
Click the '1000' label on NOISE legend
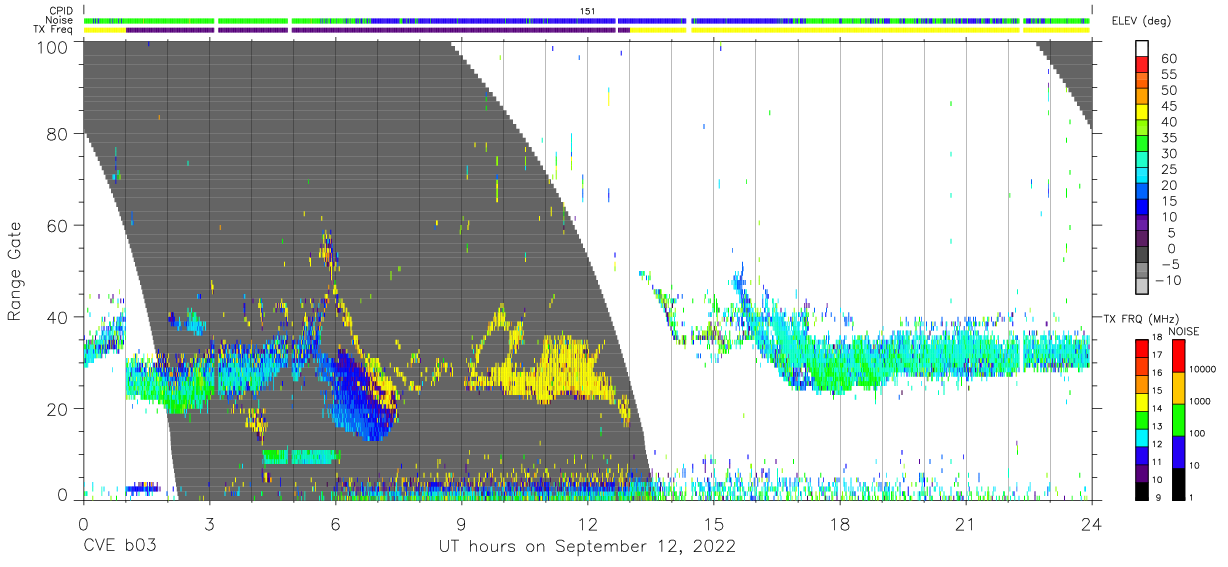point(1202,402)
